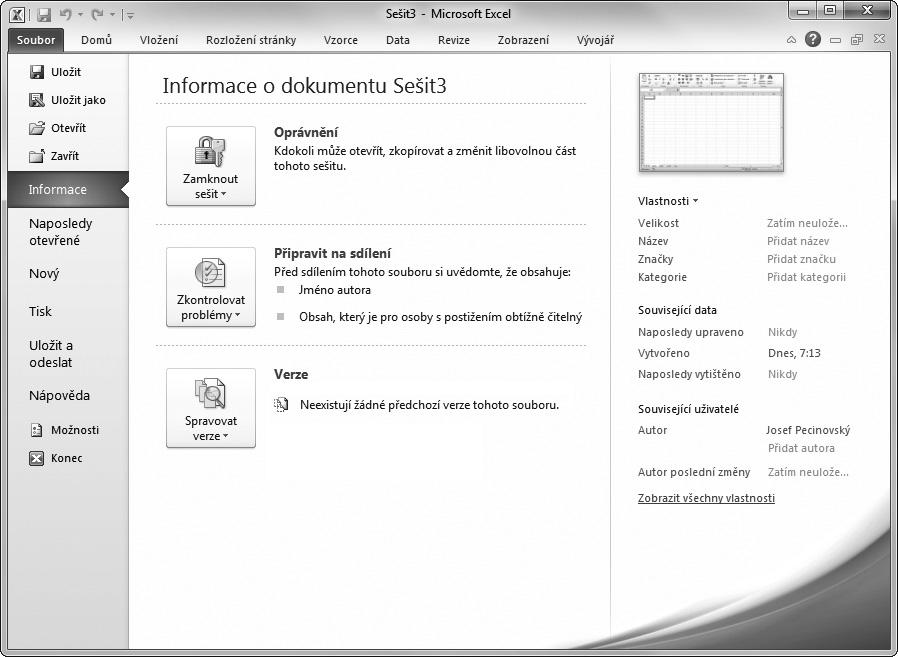
Task: Click the Přidat název field
Action: (x=798, y=241)
